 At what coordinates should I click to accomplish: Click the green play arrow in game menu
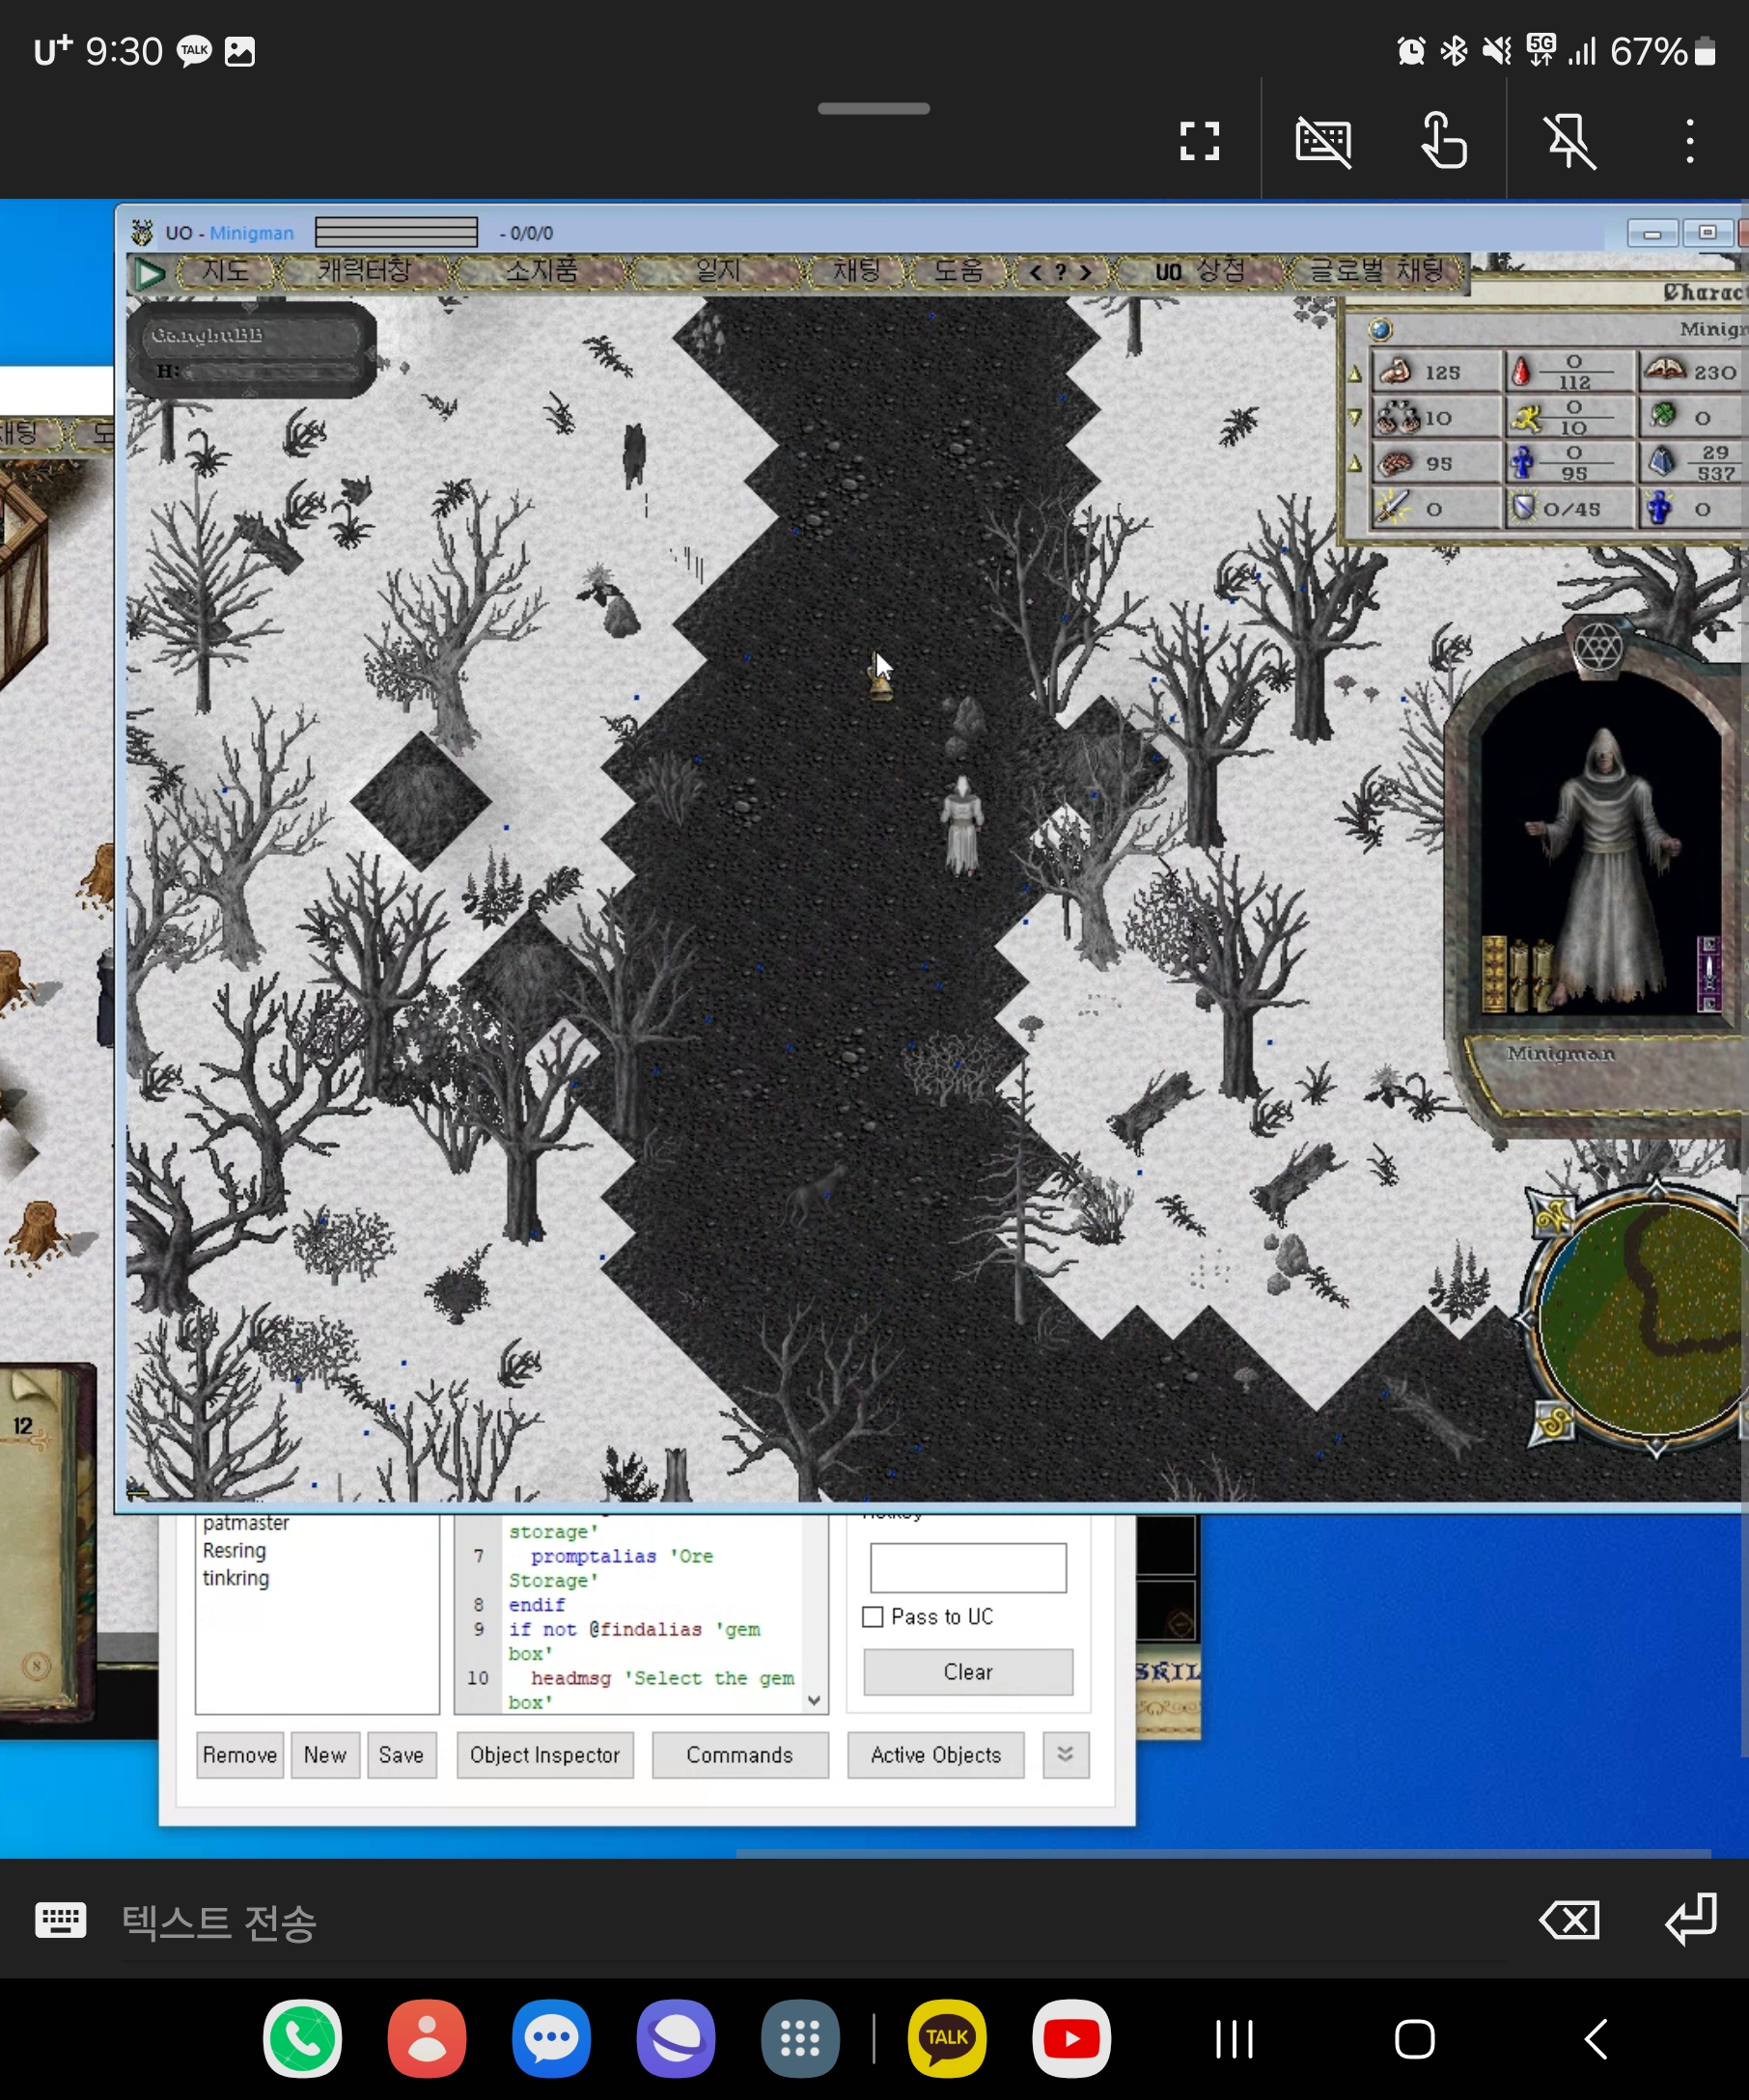150,273
